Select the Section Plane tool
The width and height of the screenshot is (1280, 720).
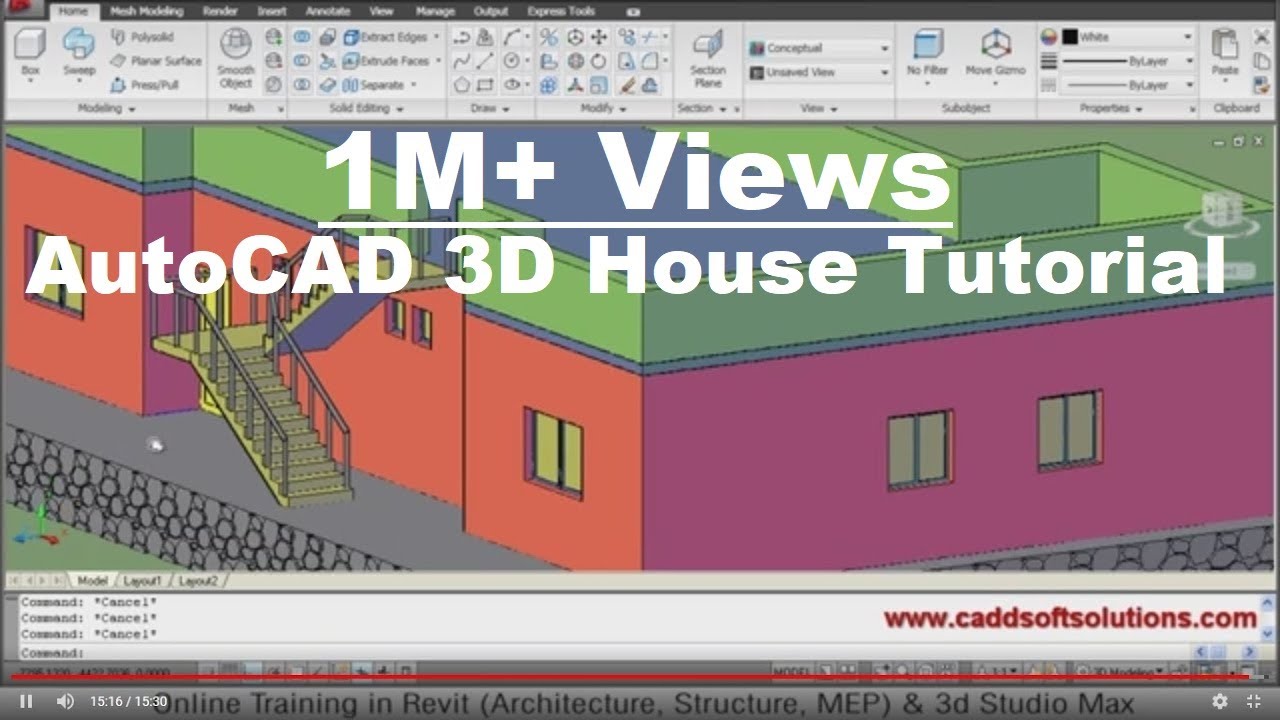coord(708,57)
